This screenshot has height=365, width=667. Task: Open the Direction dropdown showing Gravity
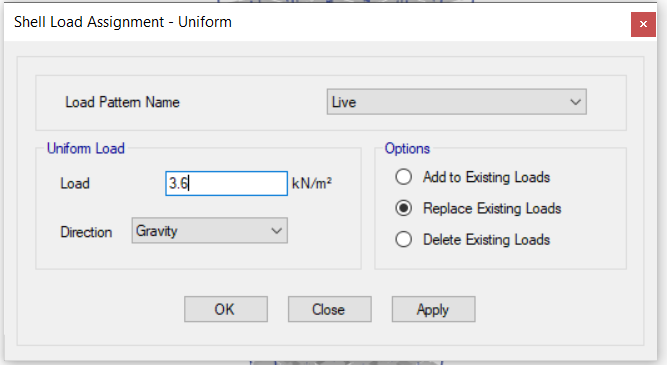209,231
